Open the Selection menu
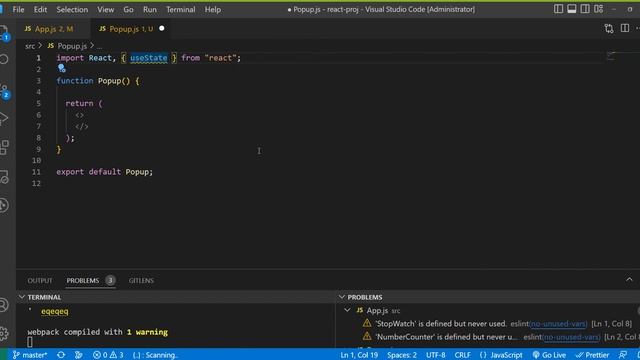The height and width of the screenshot is (360, 640). point(72,9)
